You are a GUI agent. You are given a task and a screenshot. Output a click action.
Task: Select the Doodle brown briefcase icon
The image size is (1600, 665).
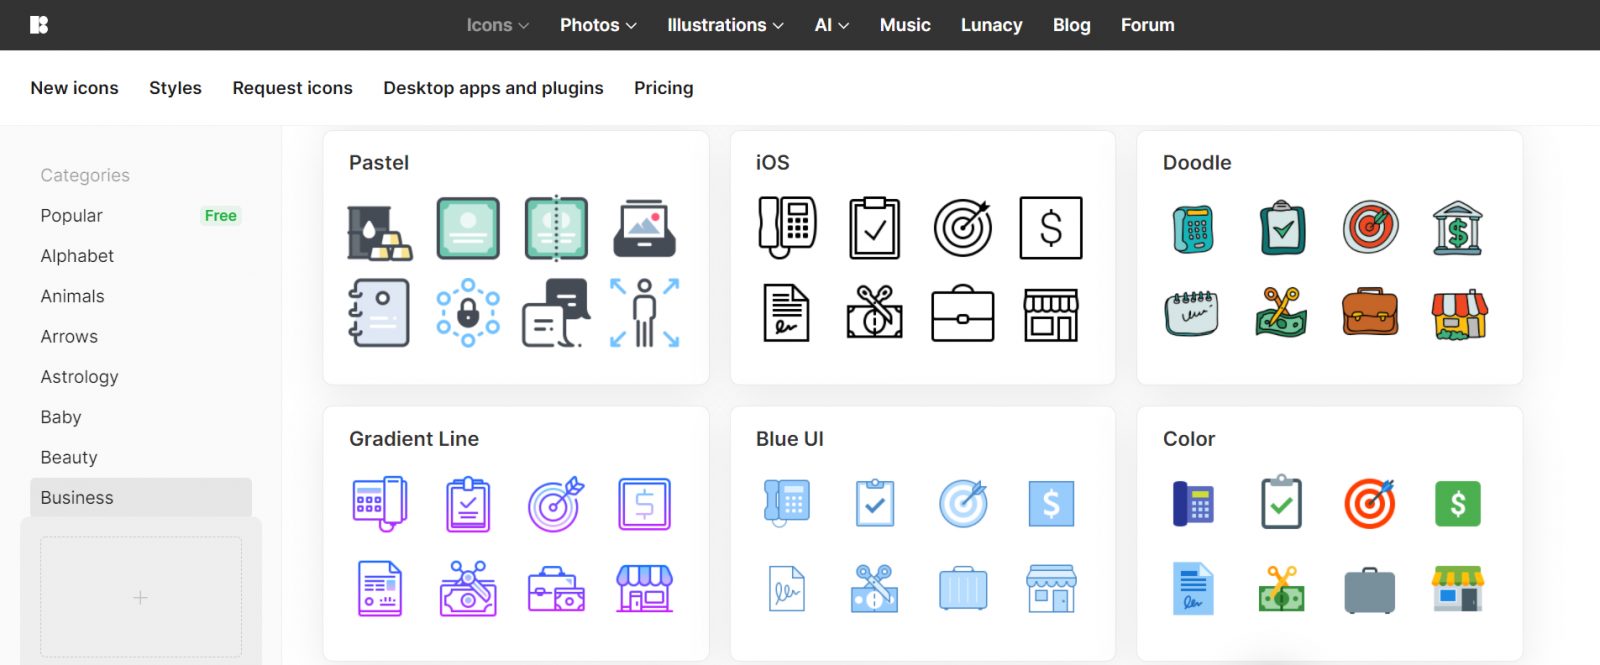1370,312
